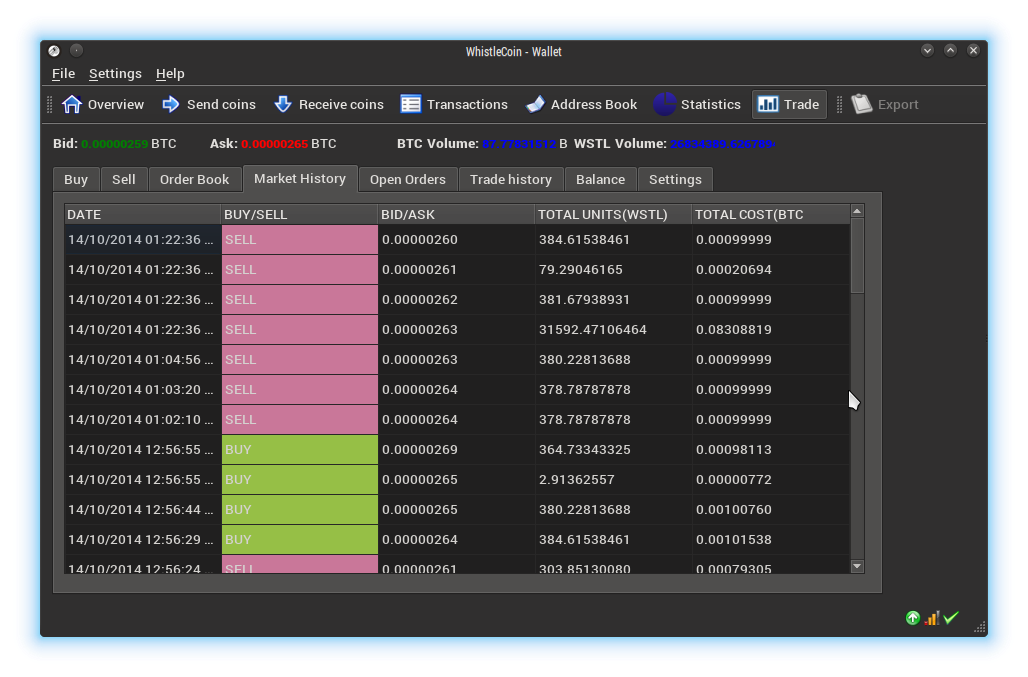
Task: Select the SELL cell priced 0.00000262
Action: pos(300,300)
